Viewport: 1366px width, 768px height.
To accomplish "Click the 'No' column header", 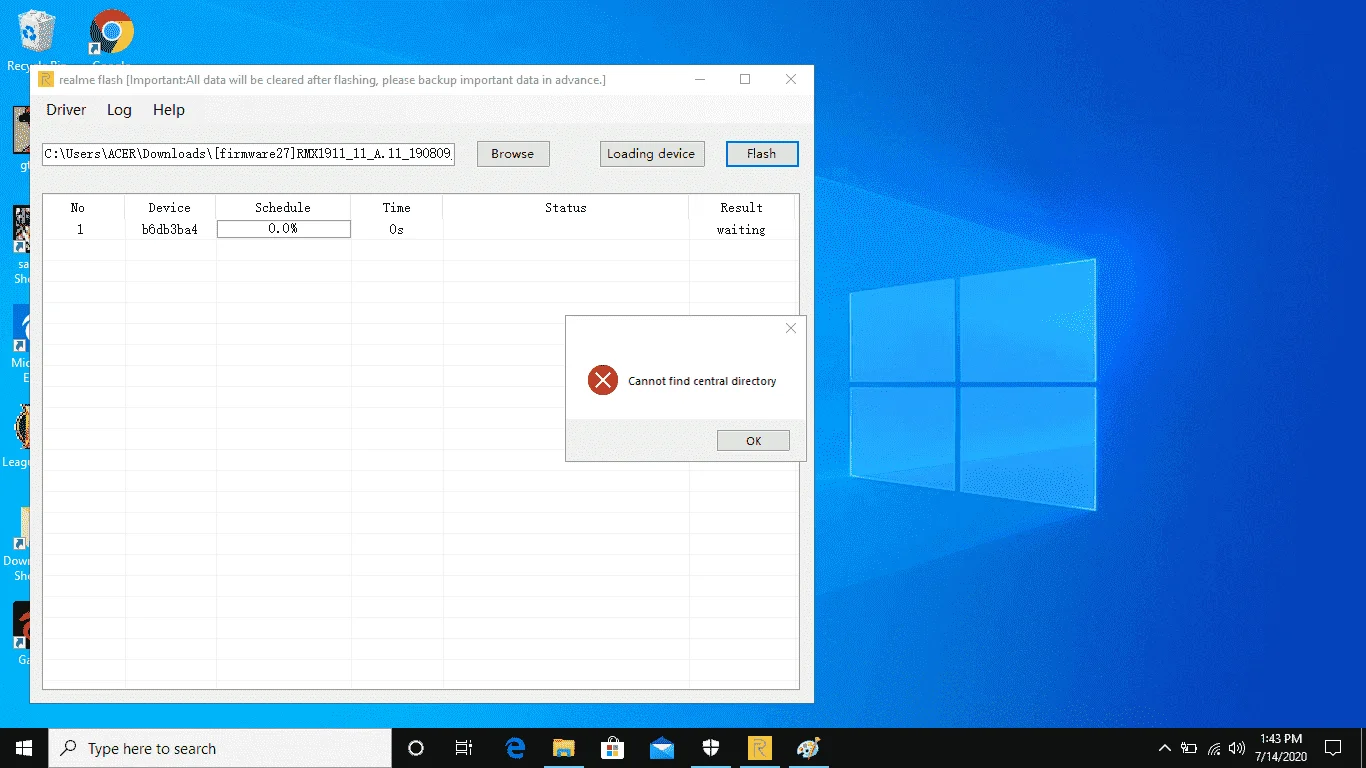I will [x=78, y=208].
